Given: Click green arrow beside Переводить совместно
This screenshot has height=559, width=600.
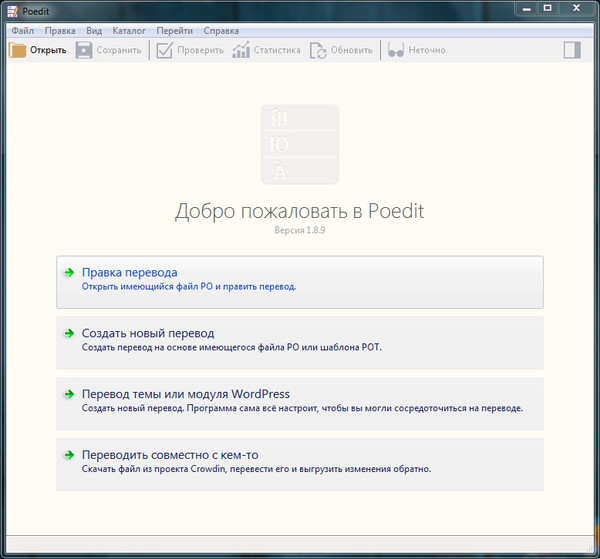Looking at the screenshot, I should [x=69, y=455].
